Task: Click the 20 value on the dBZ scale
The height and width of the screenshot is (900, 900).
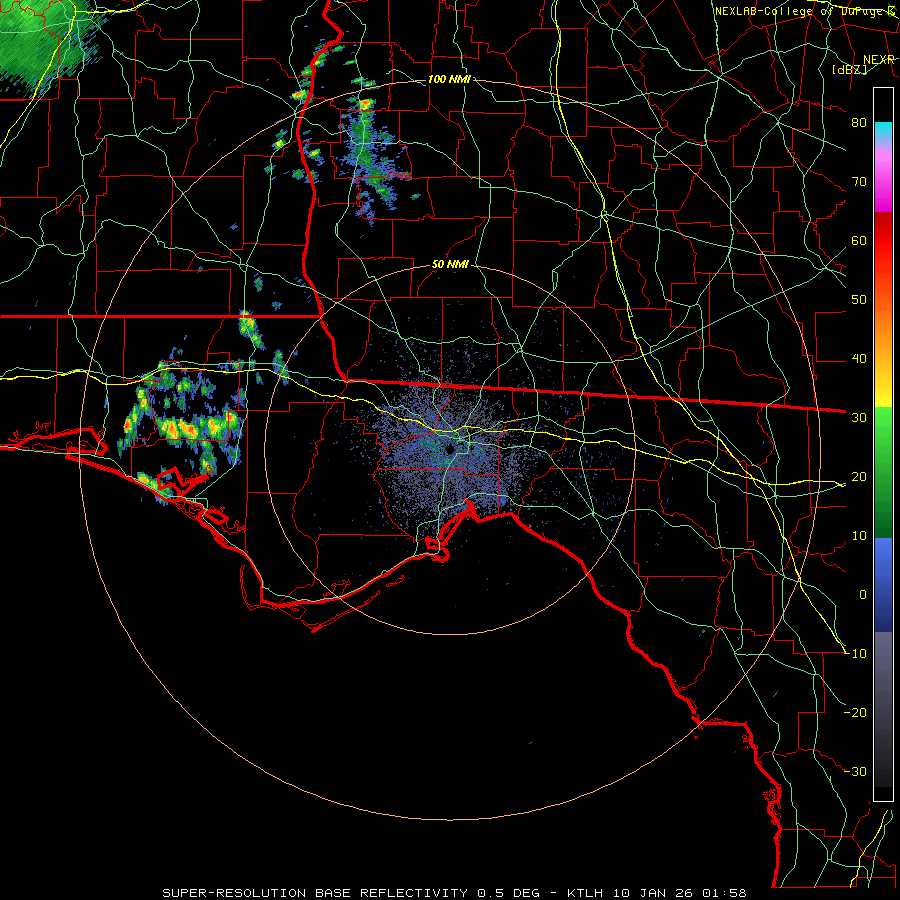Action: [859, 477]
